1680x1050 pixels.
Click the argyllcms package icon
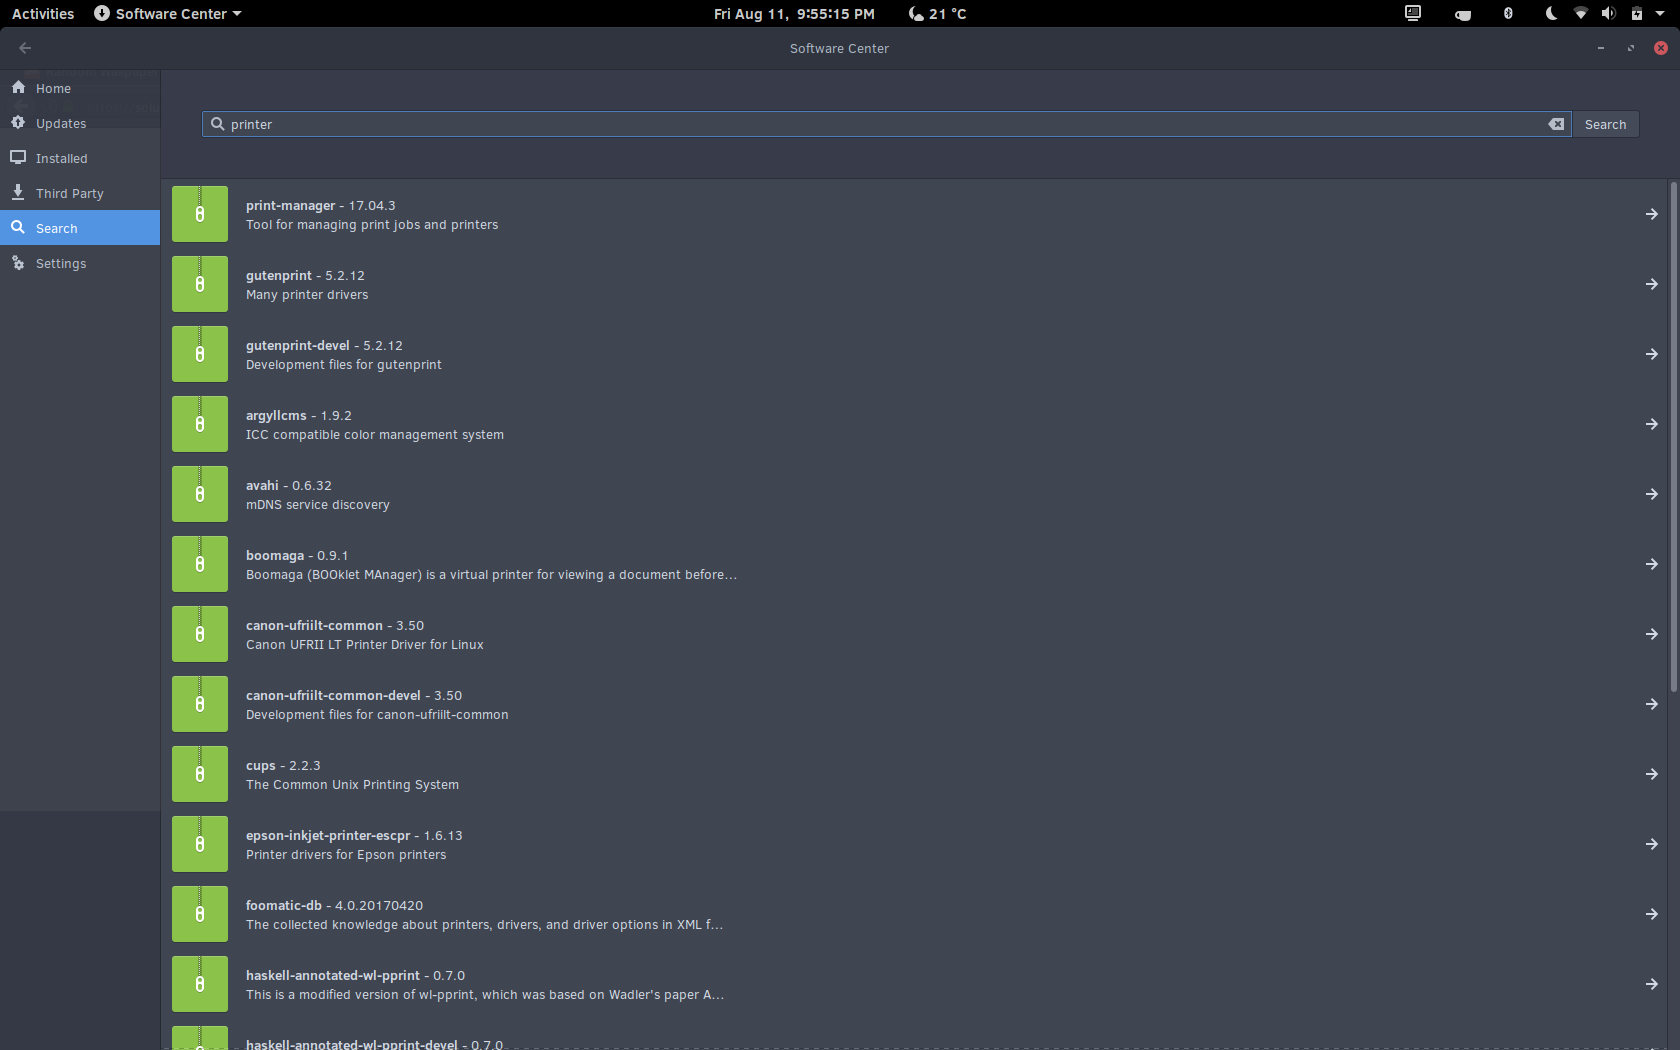200,424
